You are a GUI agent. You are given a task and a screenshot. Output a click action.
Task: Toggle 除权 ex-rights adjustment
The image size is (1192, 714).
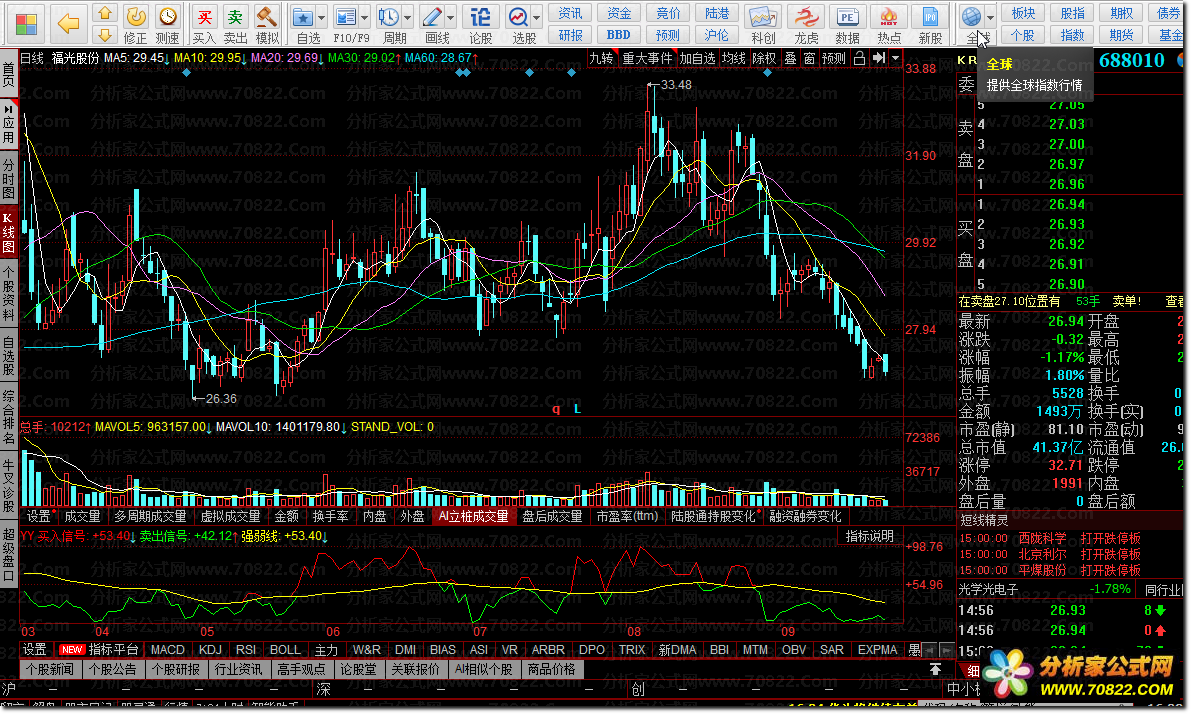click(x=764, y=59)
